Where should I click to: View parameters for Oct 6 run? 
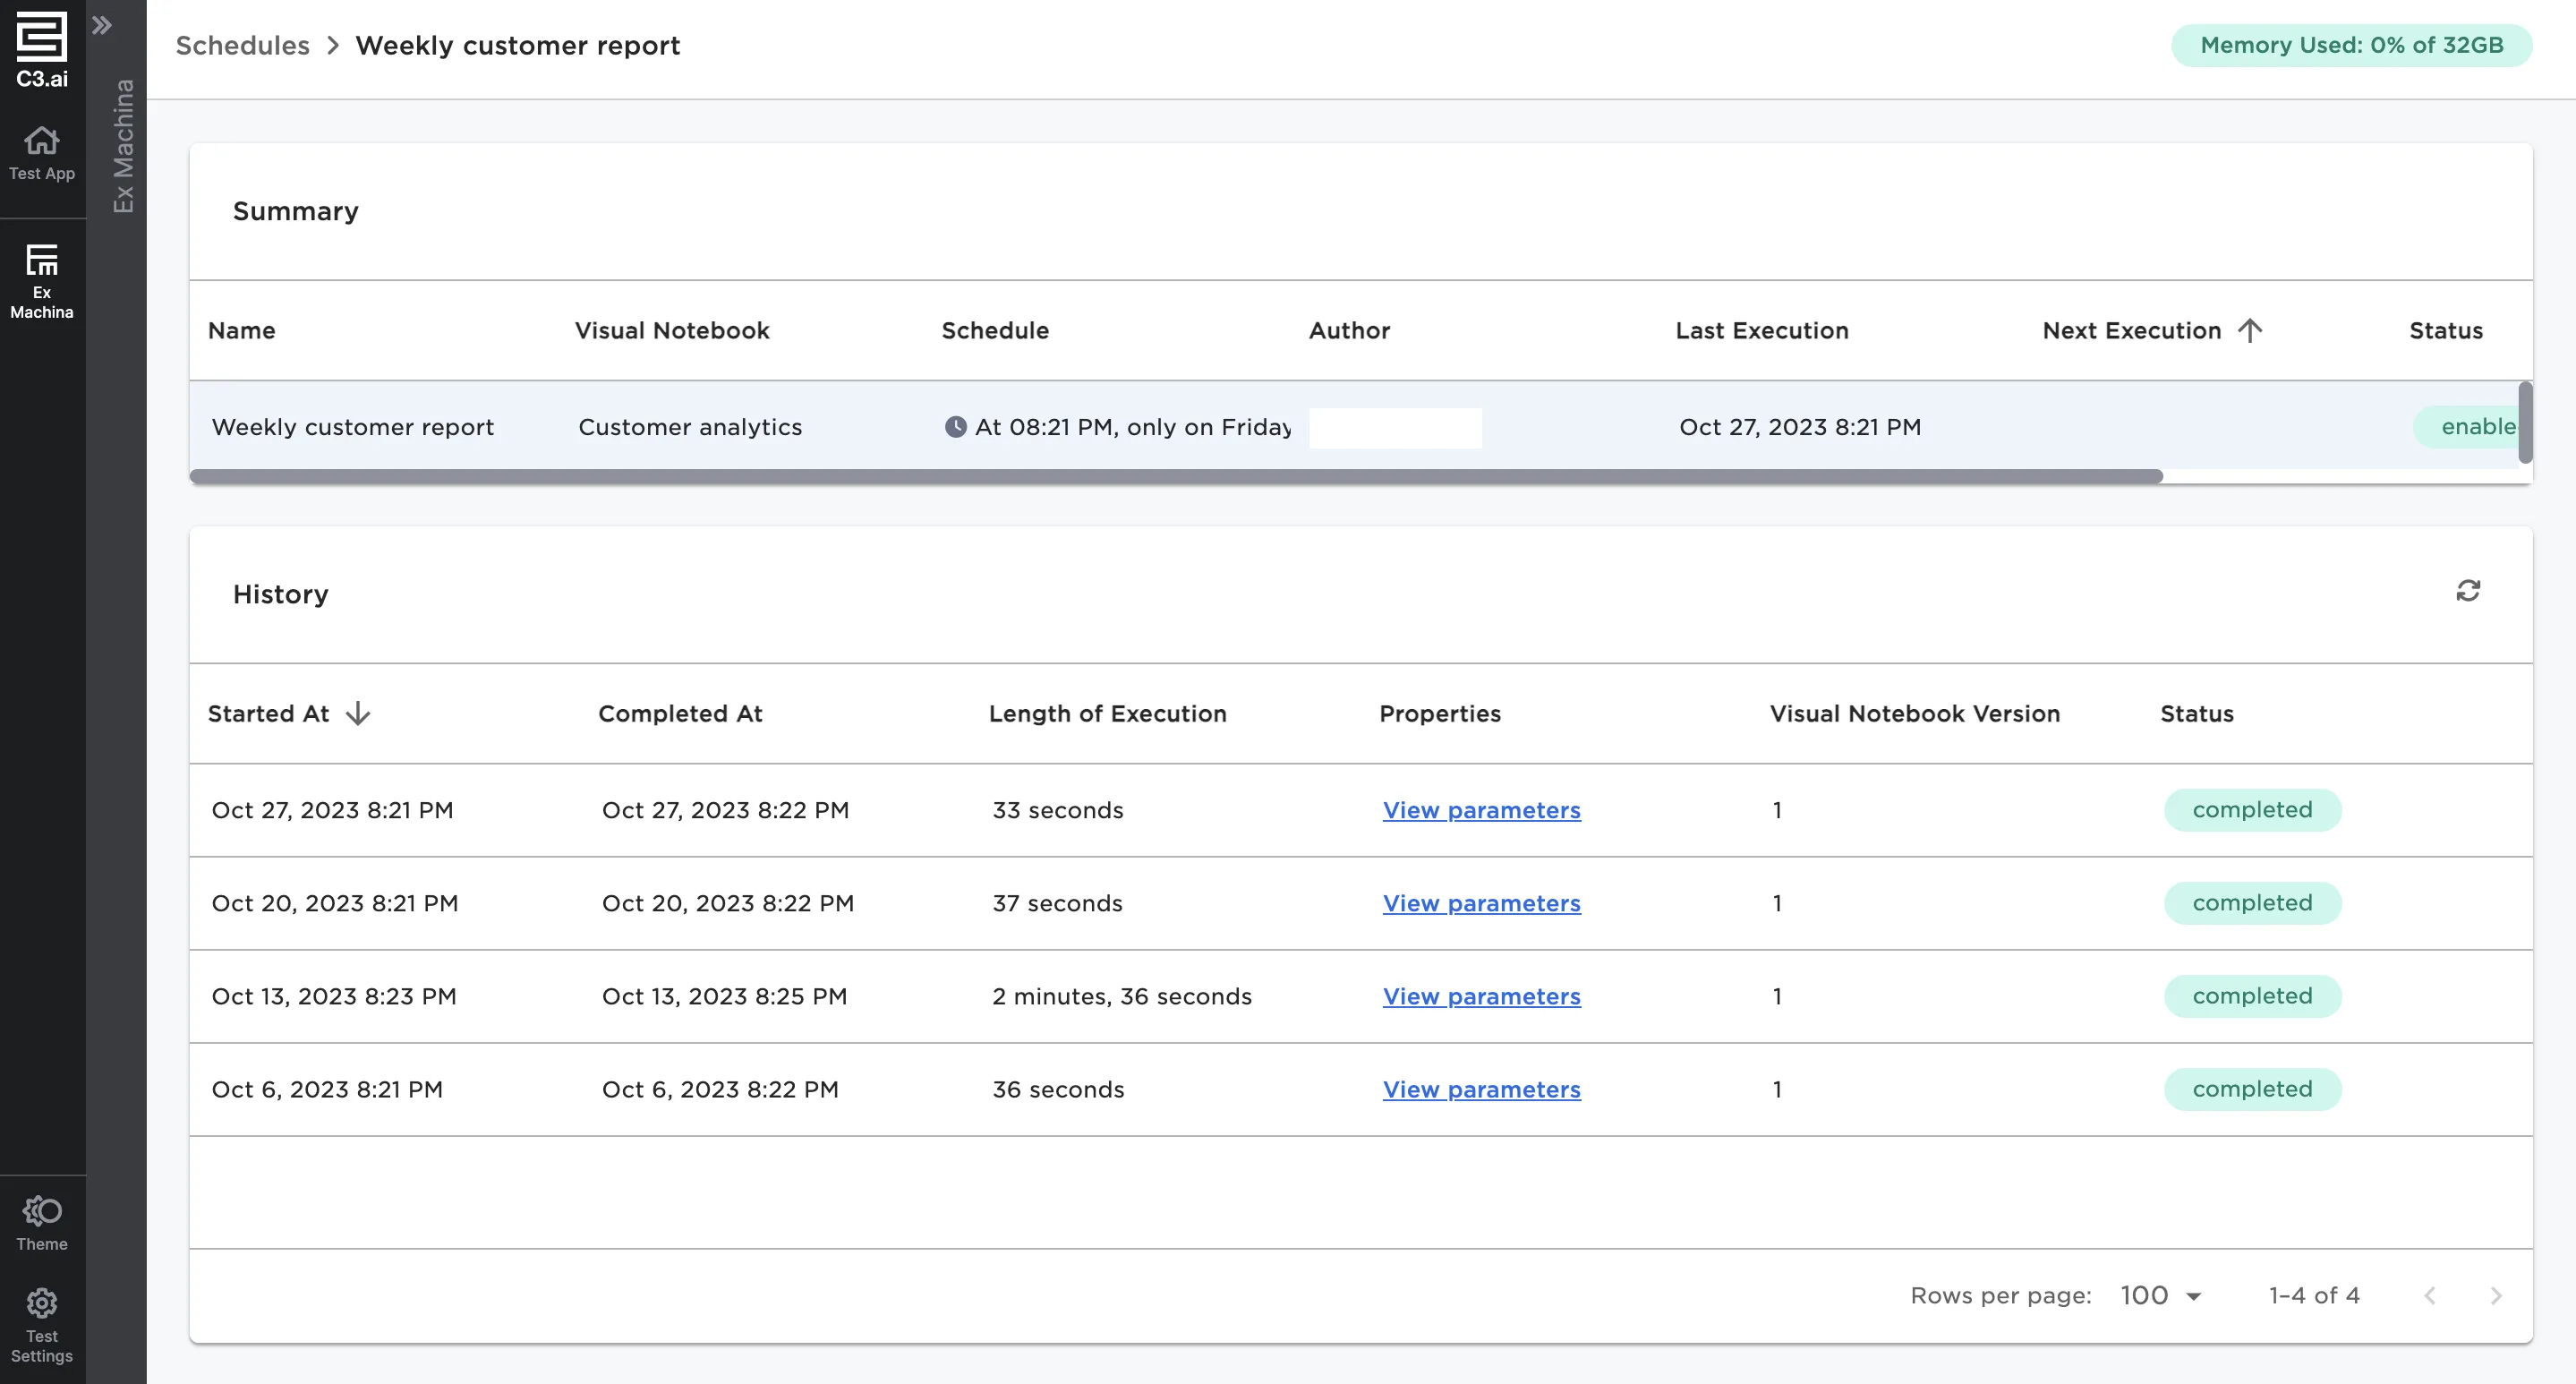point(1481,1090)
